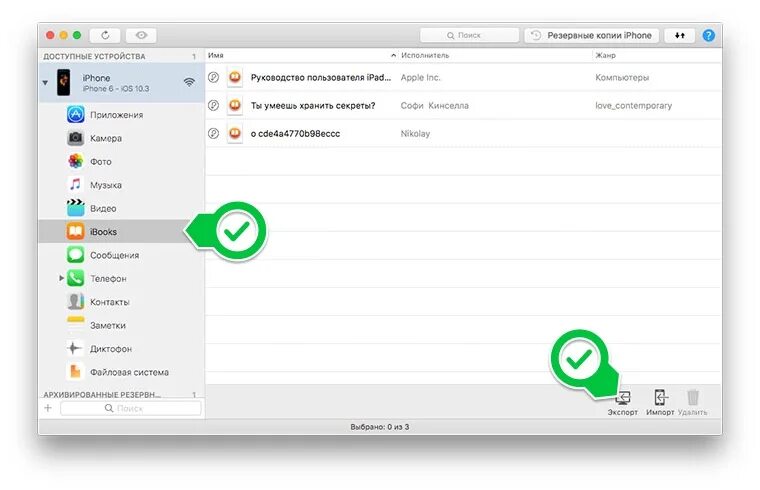The height and width of the screenshot is (490, 760).
Task: Click the refresh button in the toolbar
Action: 105,35
